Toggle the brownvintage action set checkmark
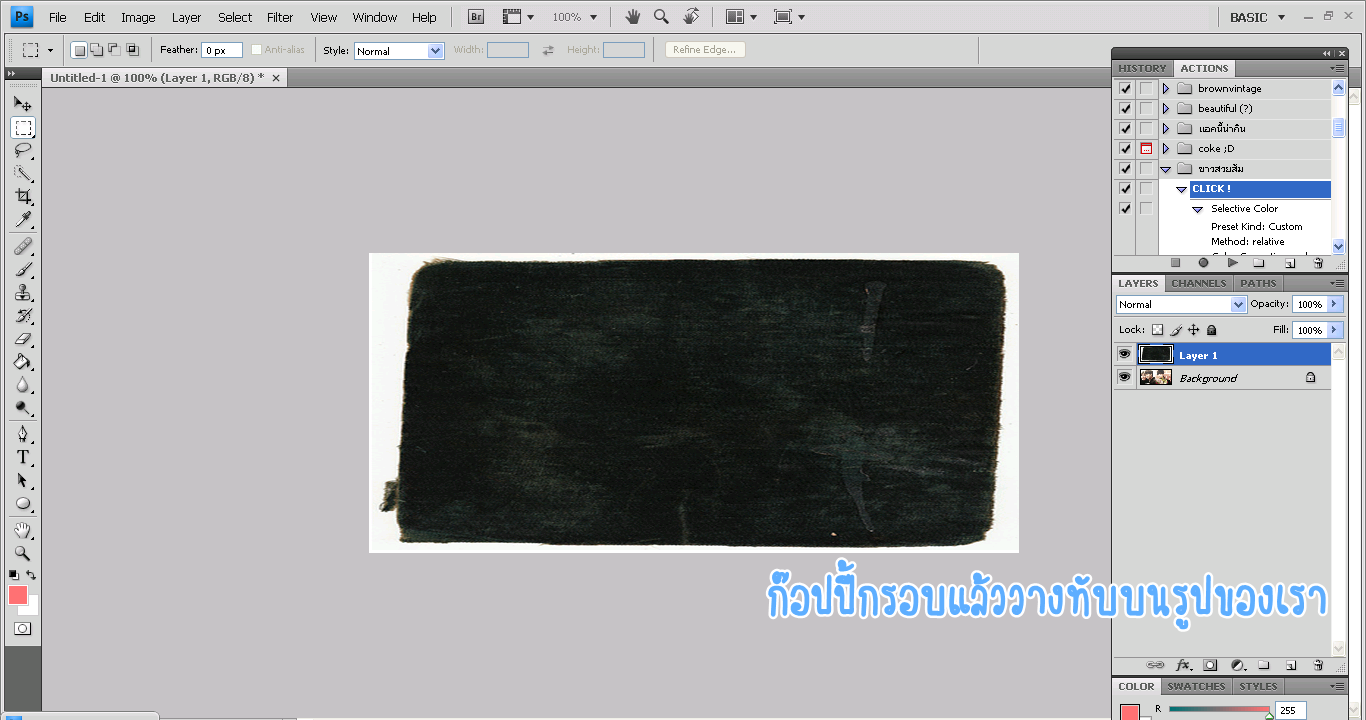The image size is (1366, 720). click(1125, 88)
